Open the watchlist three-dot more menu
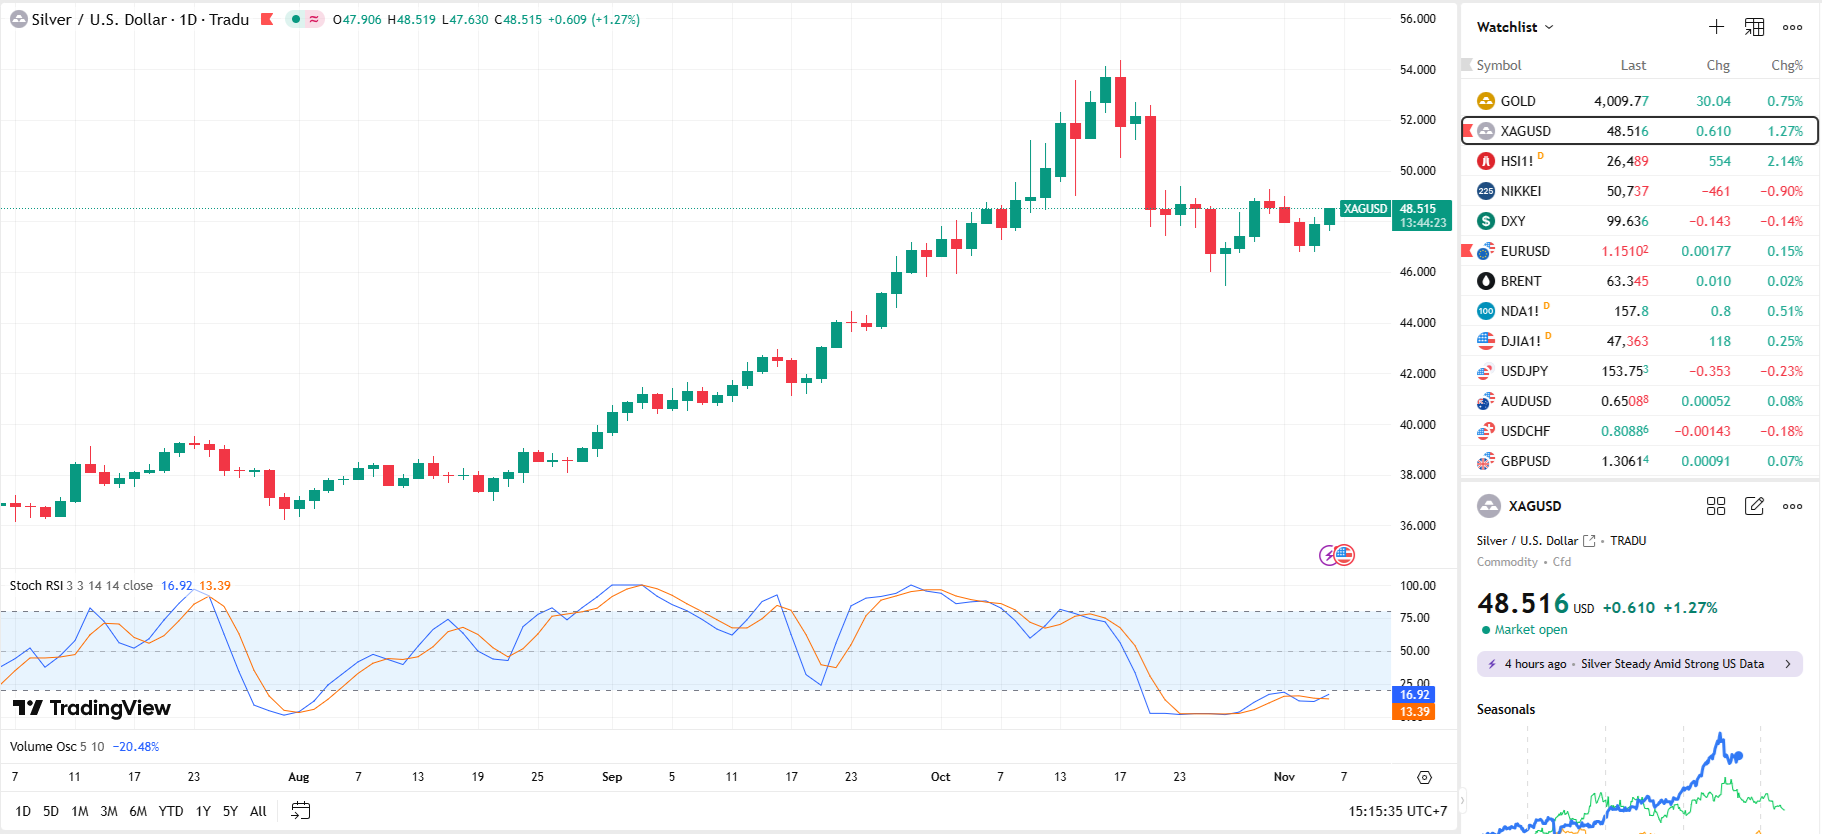Image resolution: width=1822 pixels, height=834 pixels. point(1792,27)
